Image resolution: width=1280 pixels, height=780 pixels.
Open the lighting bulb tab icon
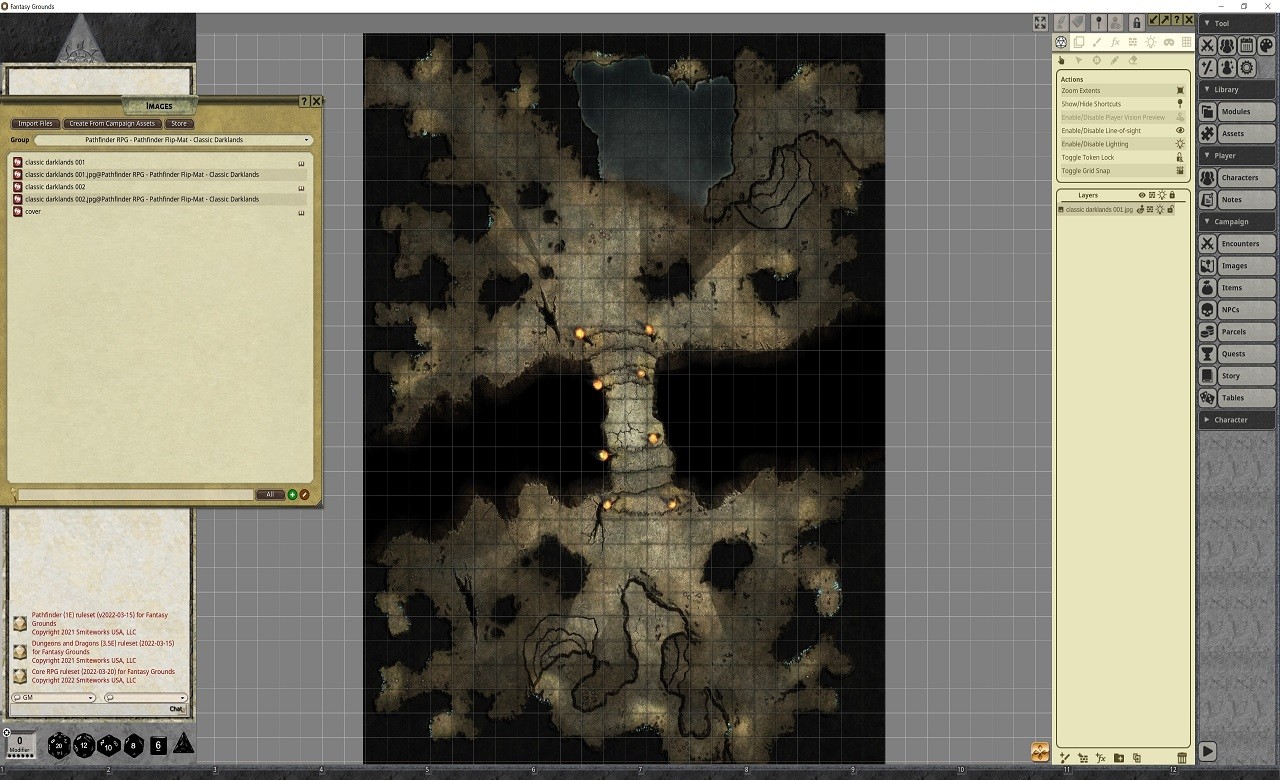point(1151,42)
